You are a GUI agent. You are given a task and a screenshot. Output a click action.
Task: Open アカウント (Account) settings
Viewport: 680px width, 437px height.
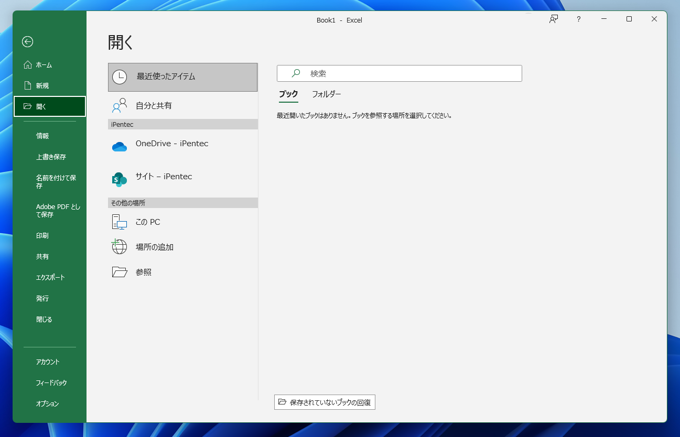click(x=49, y=362)
